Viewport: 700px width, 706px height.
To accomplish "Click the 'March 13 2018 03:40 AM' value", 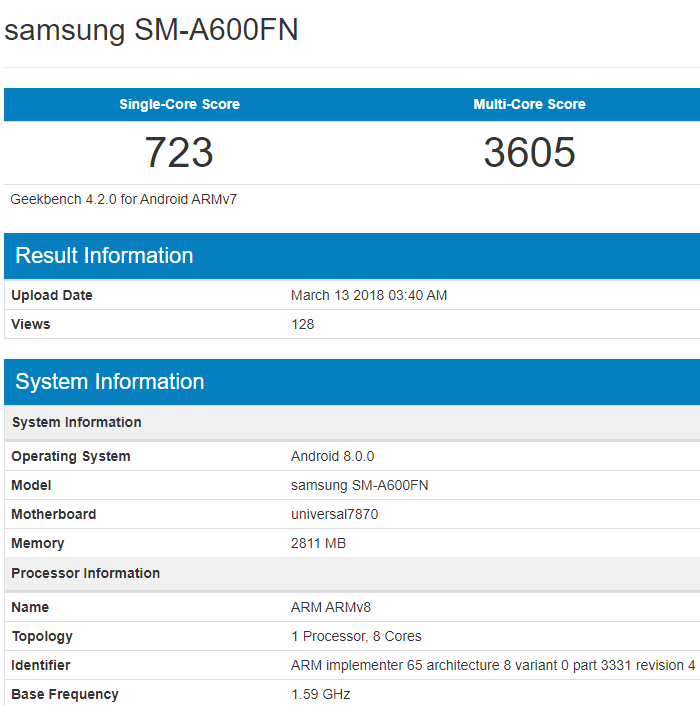I will (369, 295).
